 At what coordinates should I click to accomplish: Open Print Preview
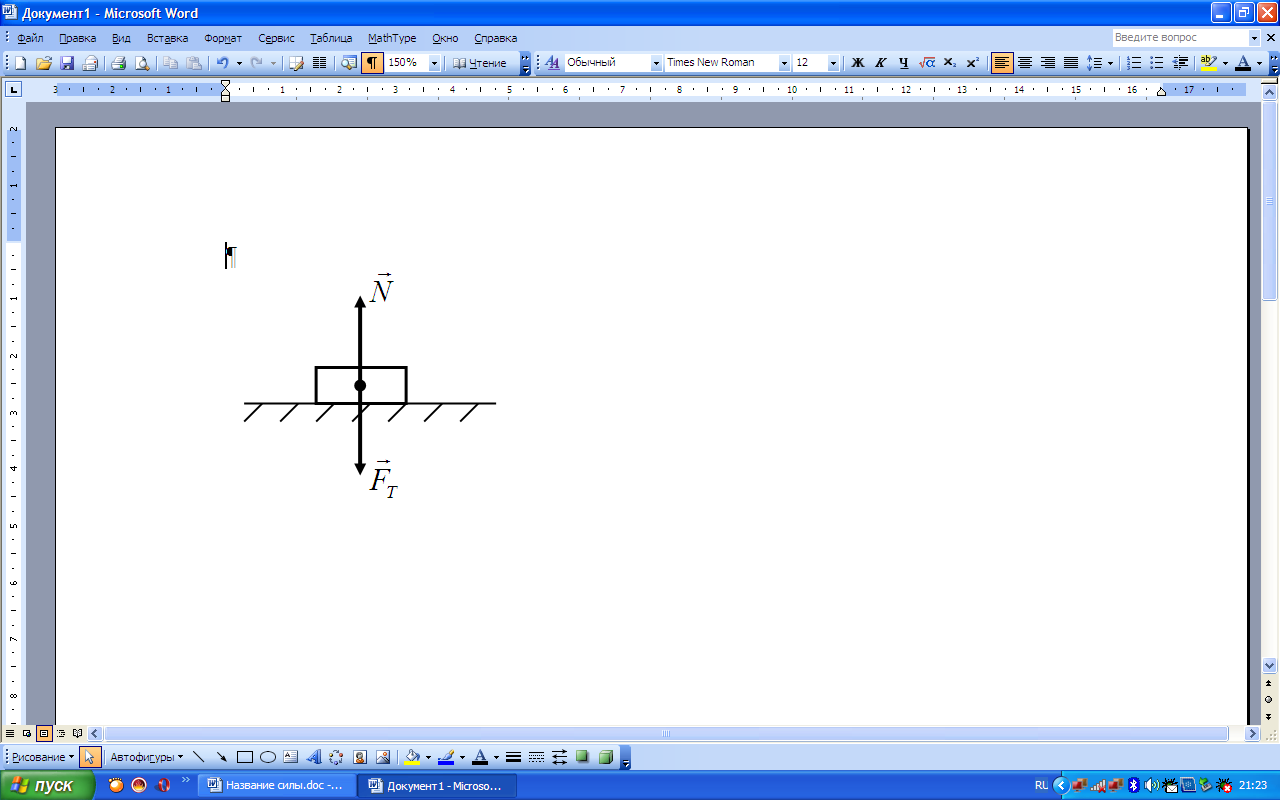142,63
